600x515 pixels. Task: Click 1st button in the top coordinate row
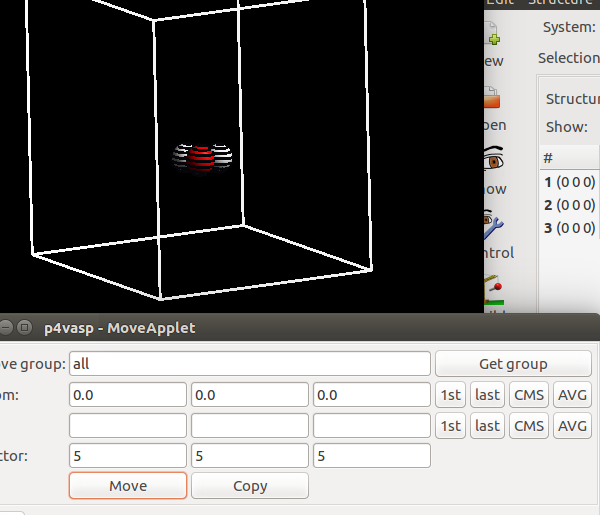pos(451,395)
